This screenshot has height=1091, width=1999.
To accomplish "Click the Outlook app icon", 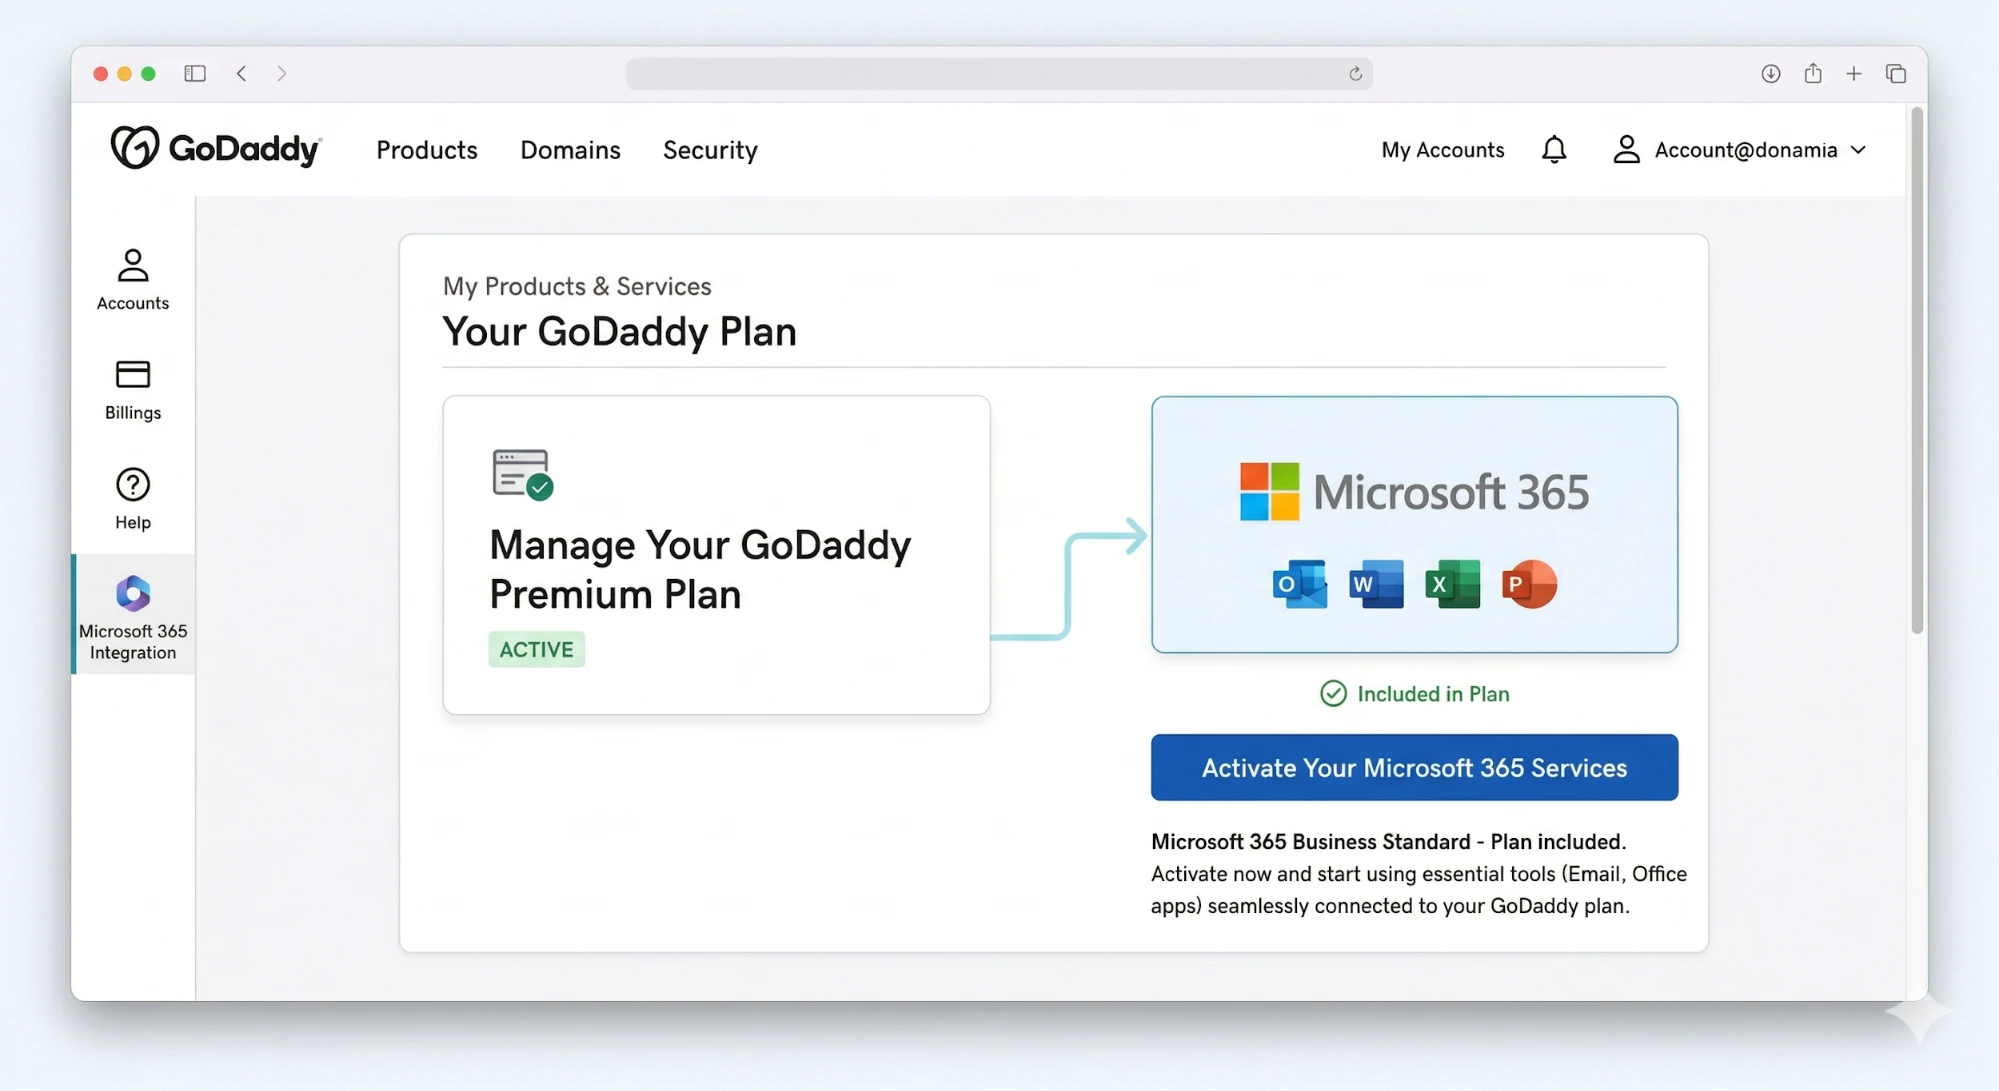I will tap(1300, 584).
